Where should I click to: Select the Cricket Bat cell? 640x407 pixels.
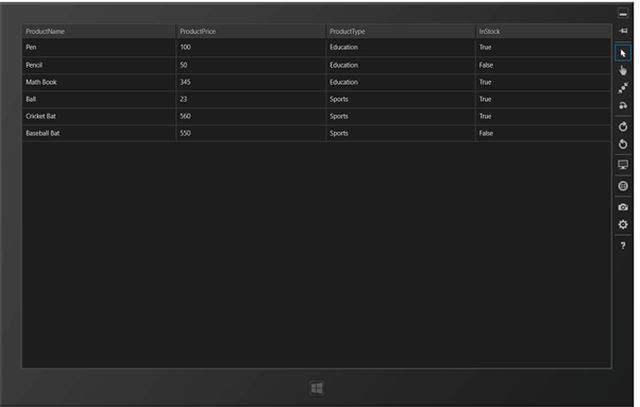[99, 116]
